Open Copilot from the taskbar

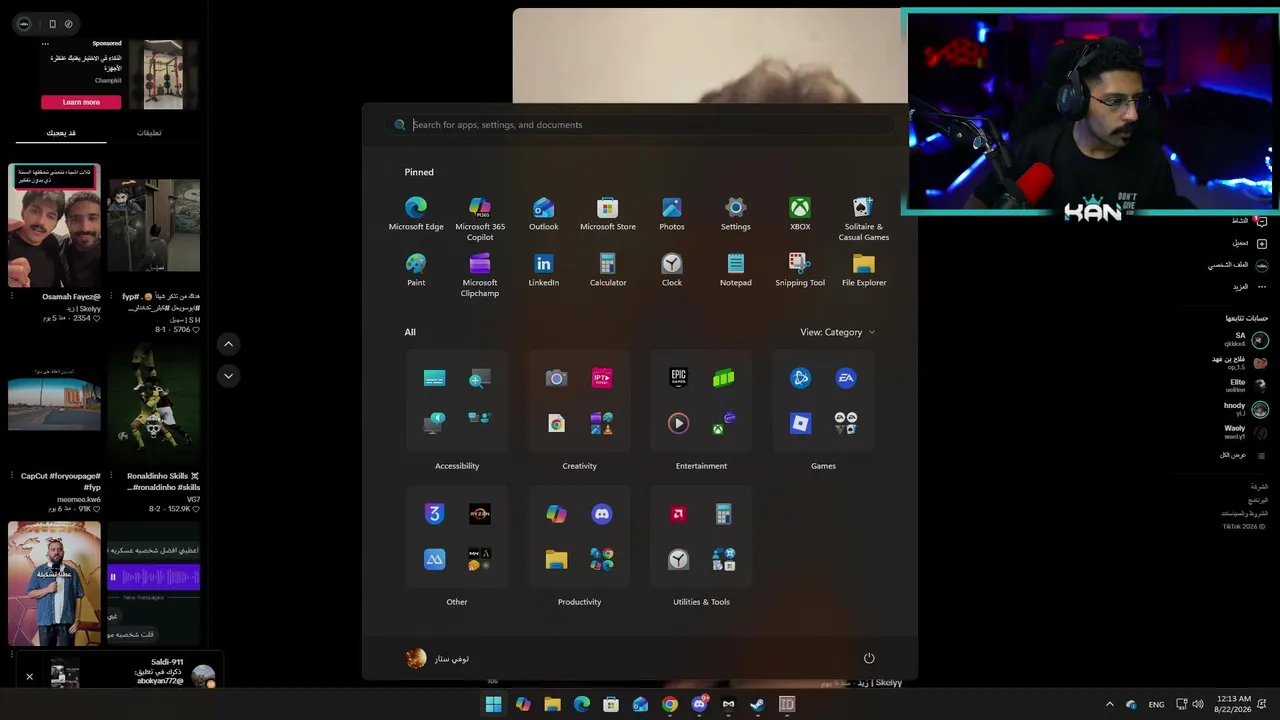523,704
